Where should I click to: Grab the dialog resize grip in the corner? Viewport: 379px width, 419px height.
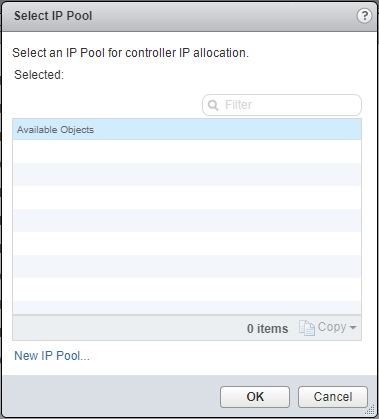tap(371, 410)
